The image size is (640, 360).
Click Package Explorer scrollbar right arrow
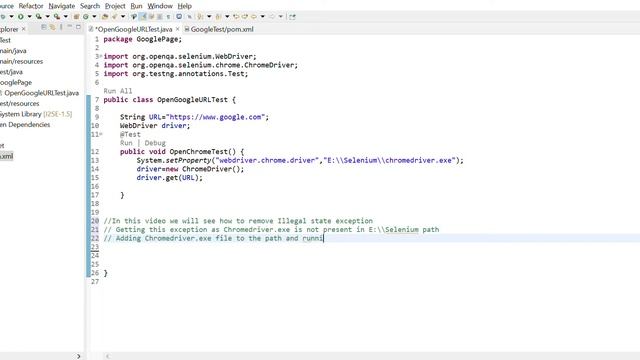click(x=78, y=356)
